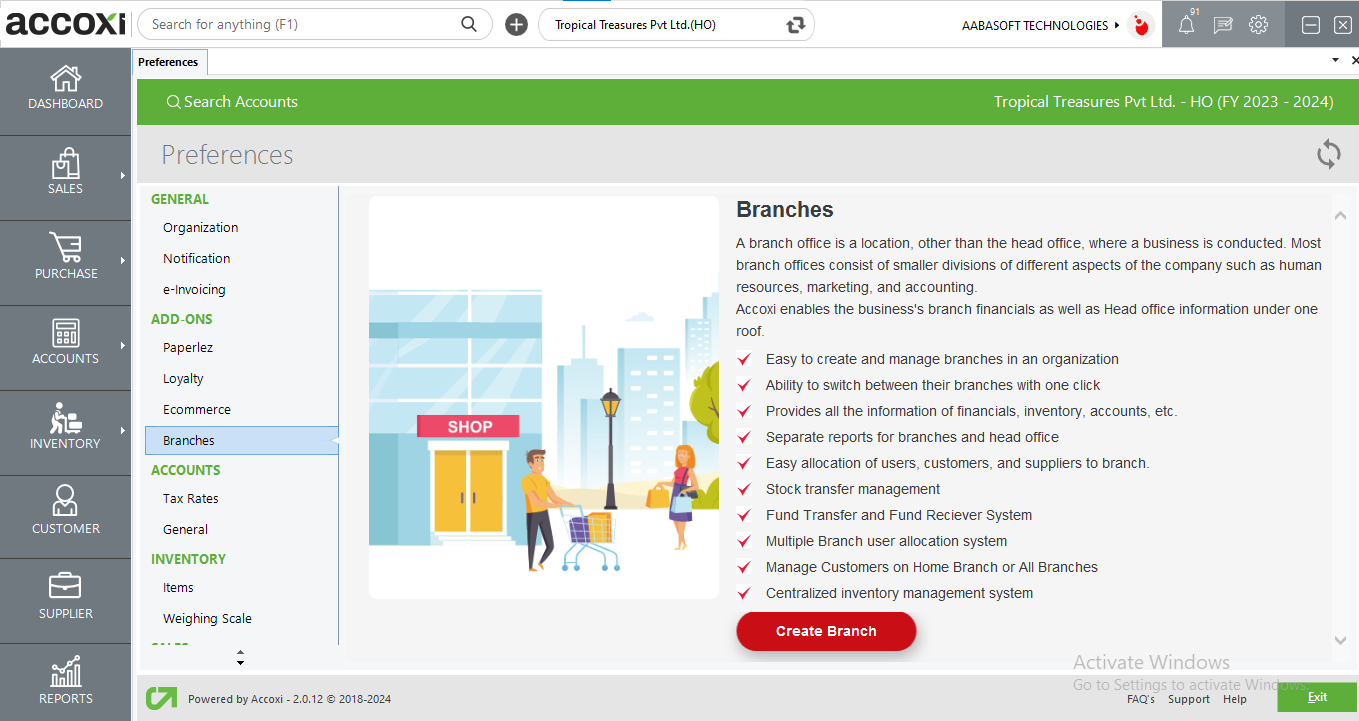Open the Supplier module icon
Screen dimensions: 1359x721
coord(65,596)
